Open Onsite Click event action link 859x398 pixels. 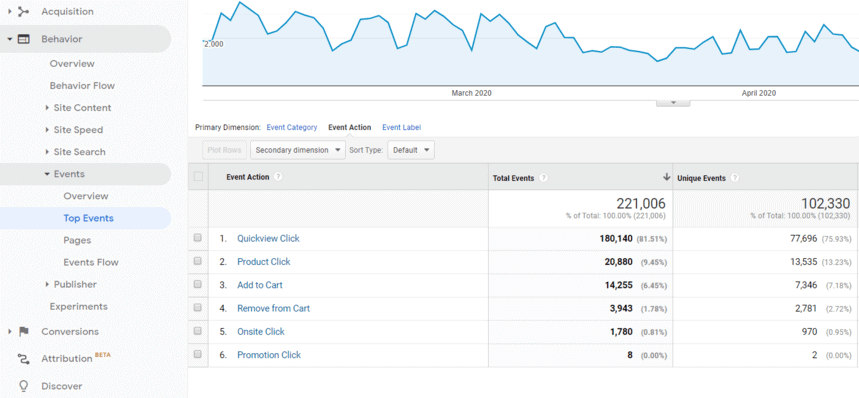[261, 332]
